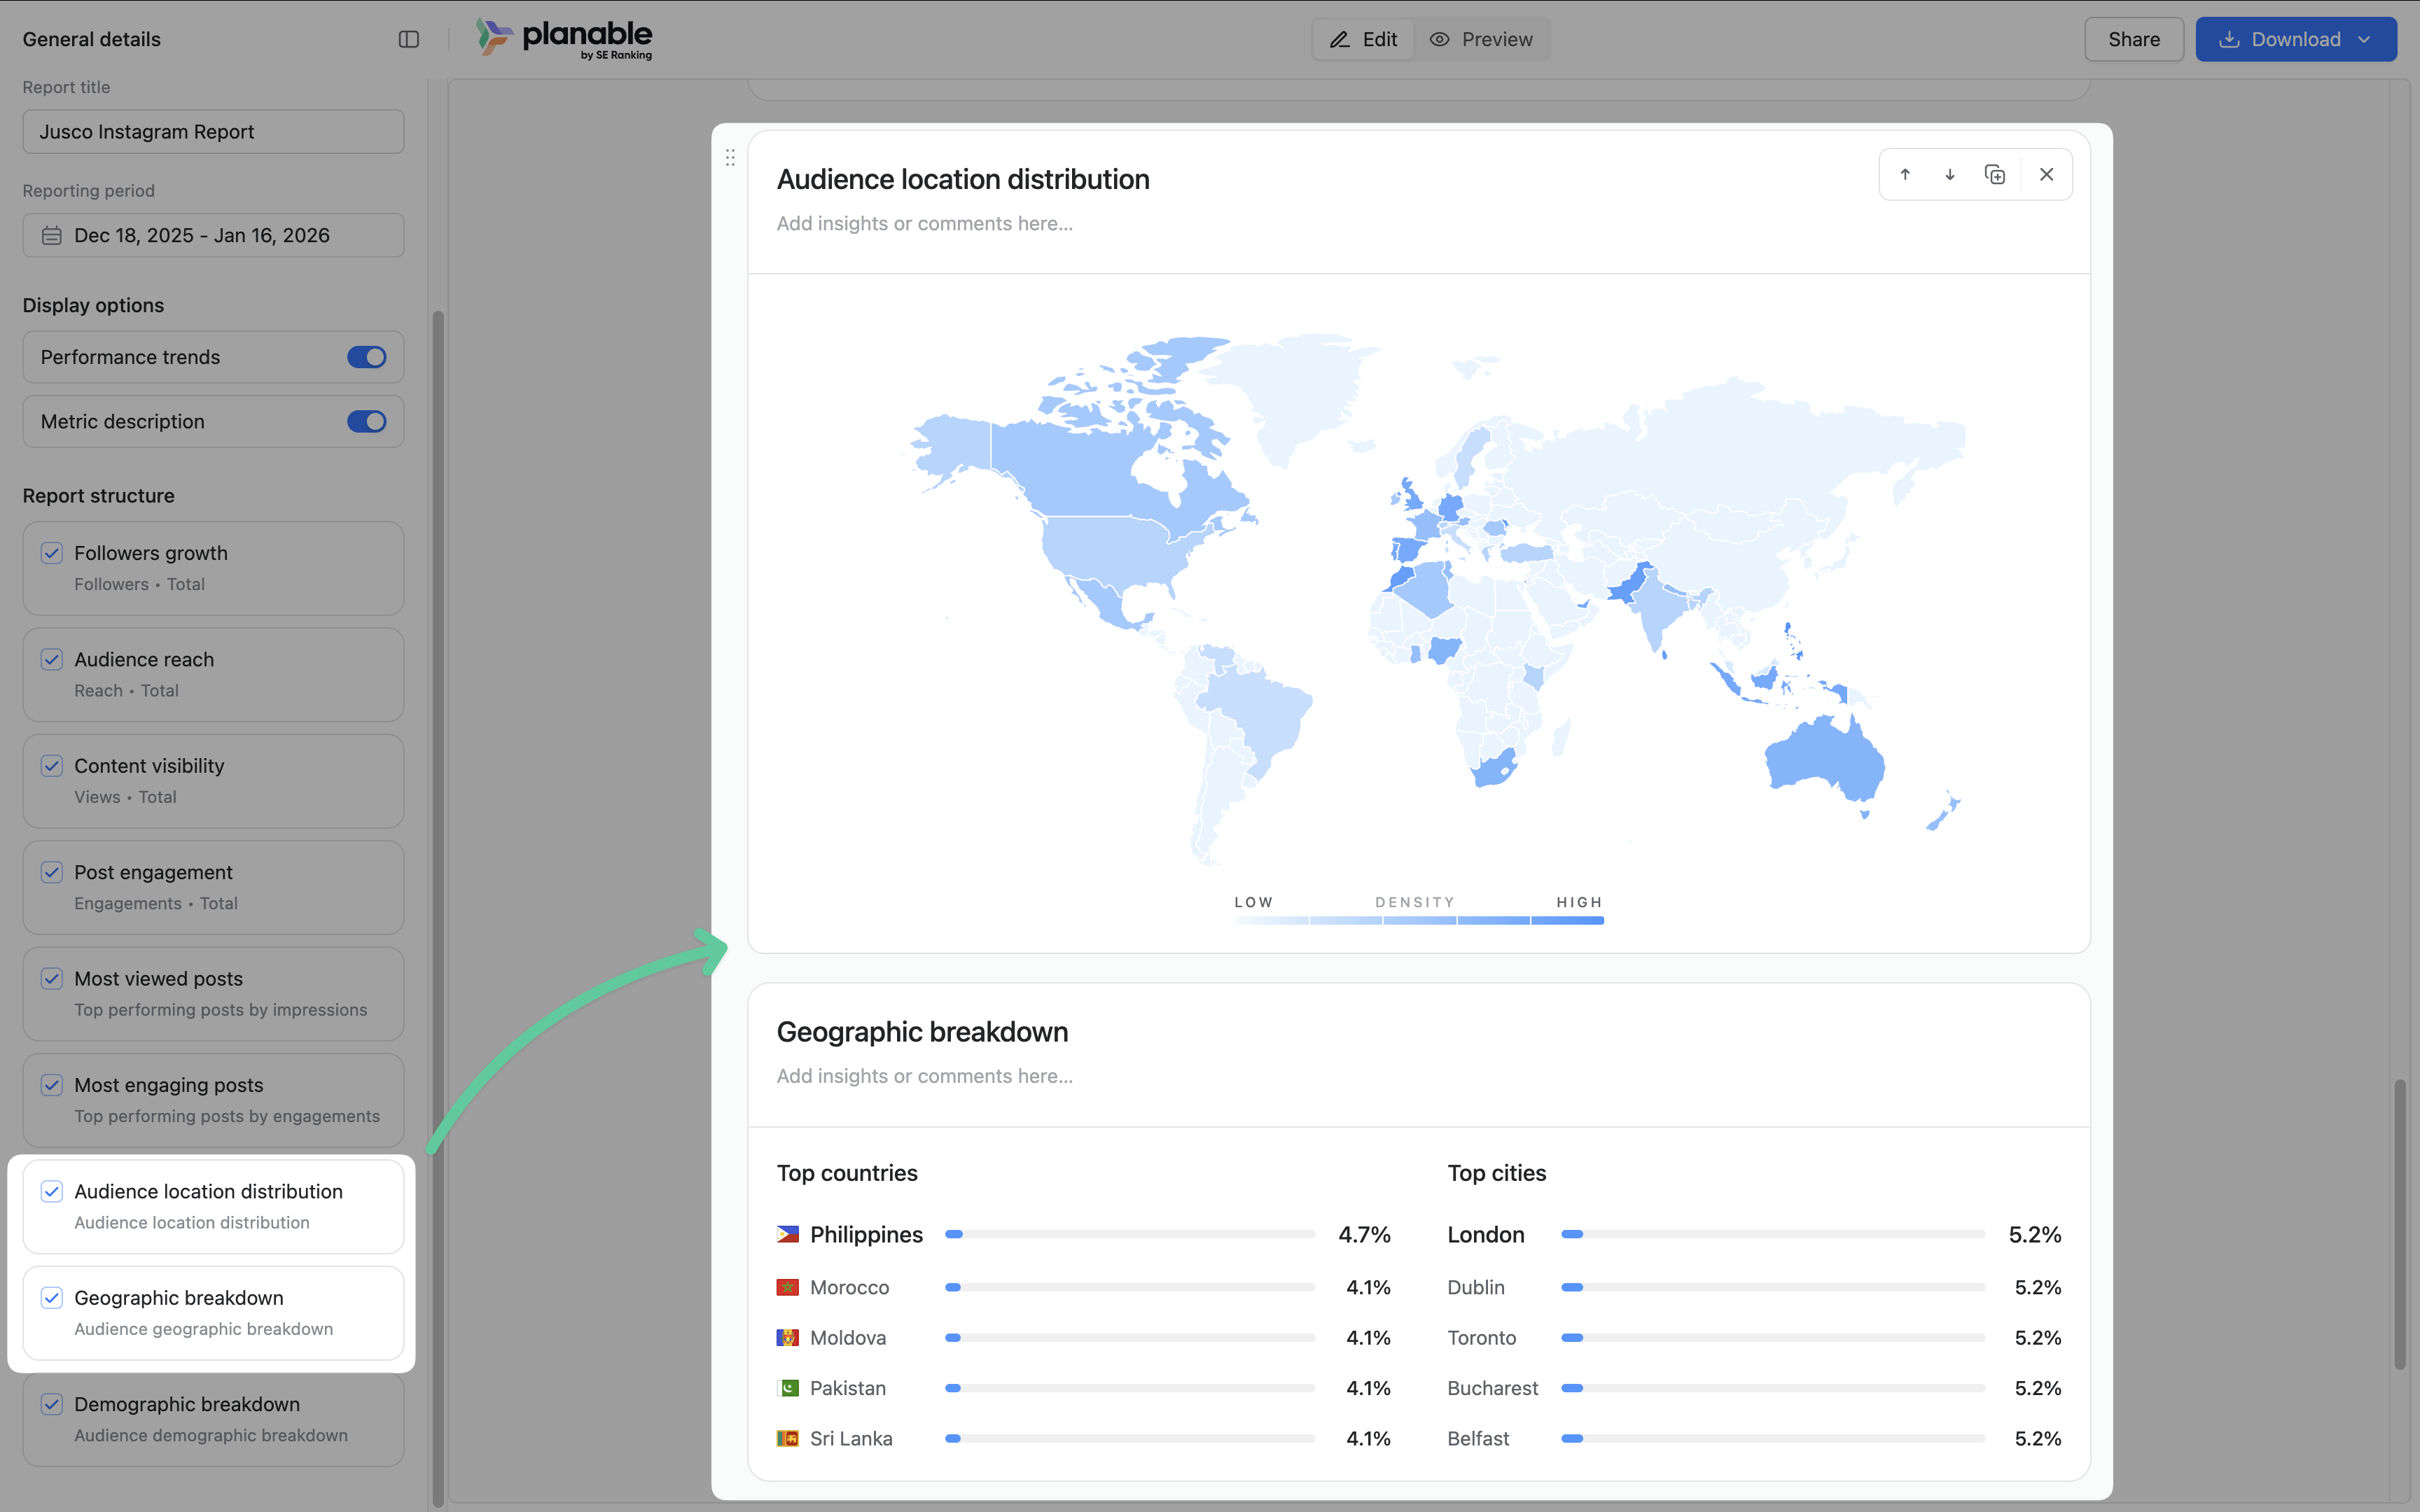The height and width of the screenshot is (1512, 2420).
Task: Disable the Performance trends toggle
Action: pos(366,357)
